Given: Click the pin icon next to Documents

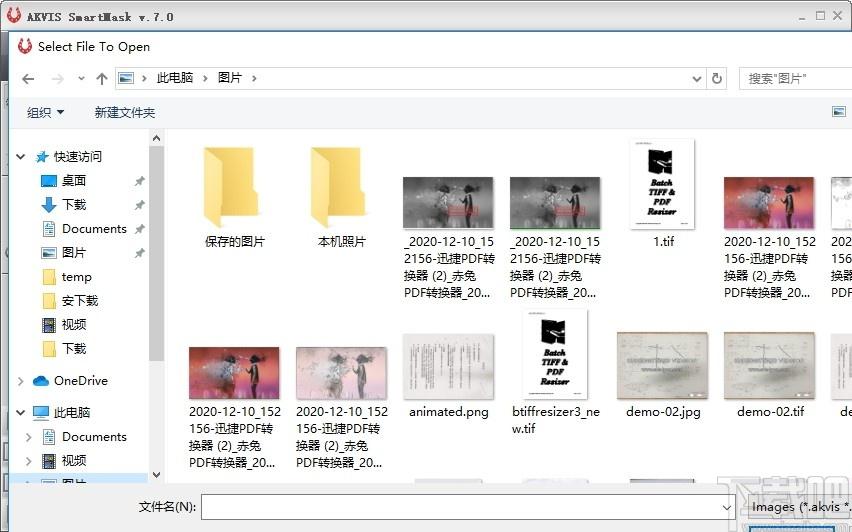Looking at the screenshot, I should point(140,229).
